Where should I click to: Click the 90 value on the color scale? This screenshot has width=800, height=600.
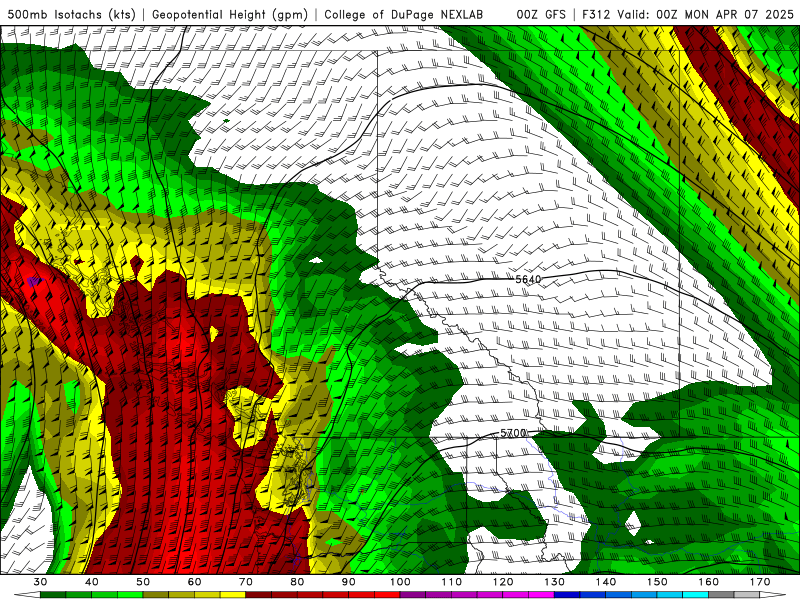coord(348,582)
